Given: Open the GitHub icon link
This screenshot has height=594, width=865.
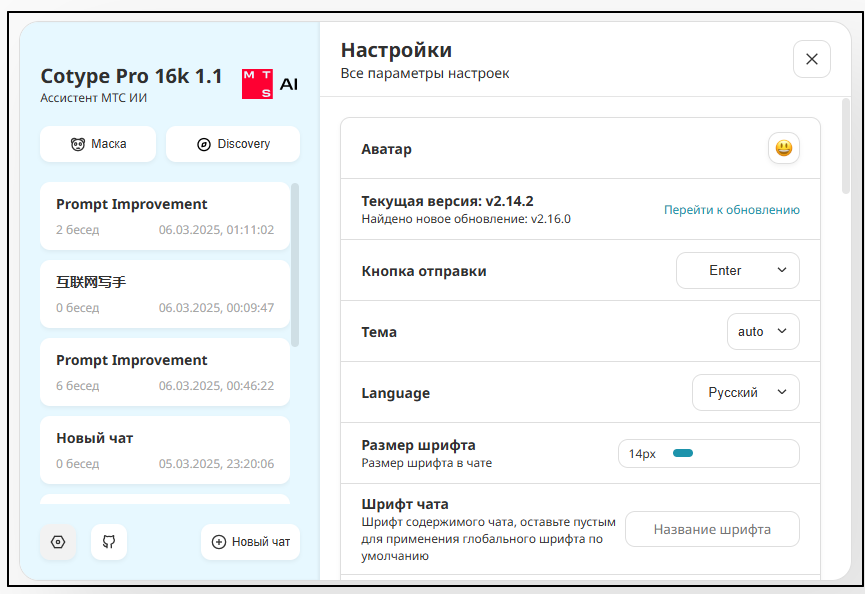Looking at the screenshot, I should (109, 542).
